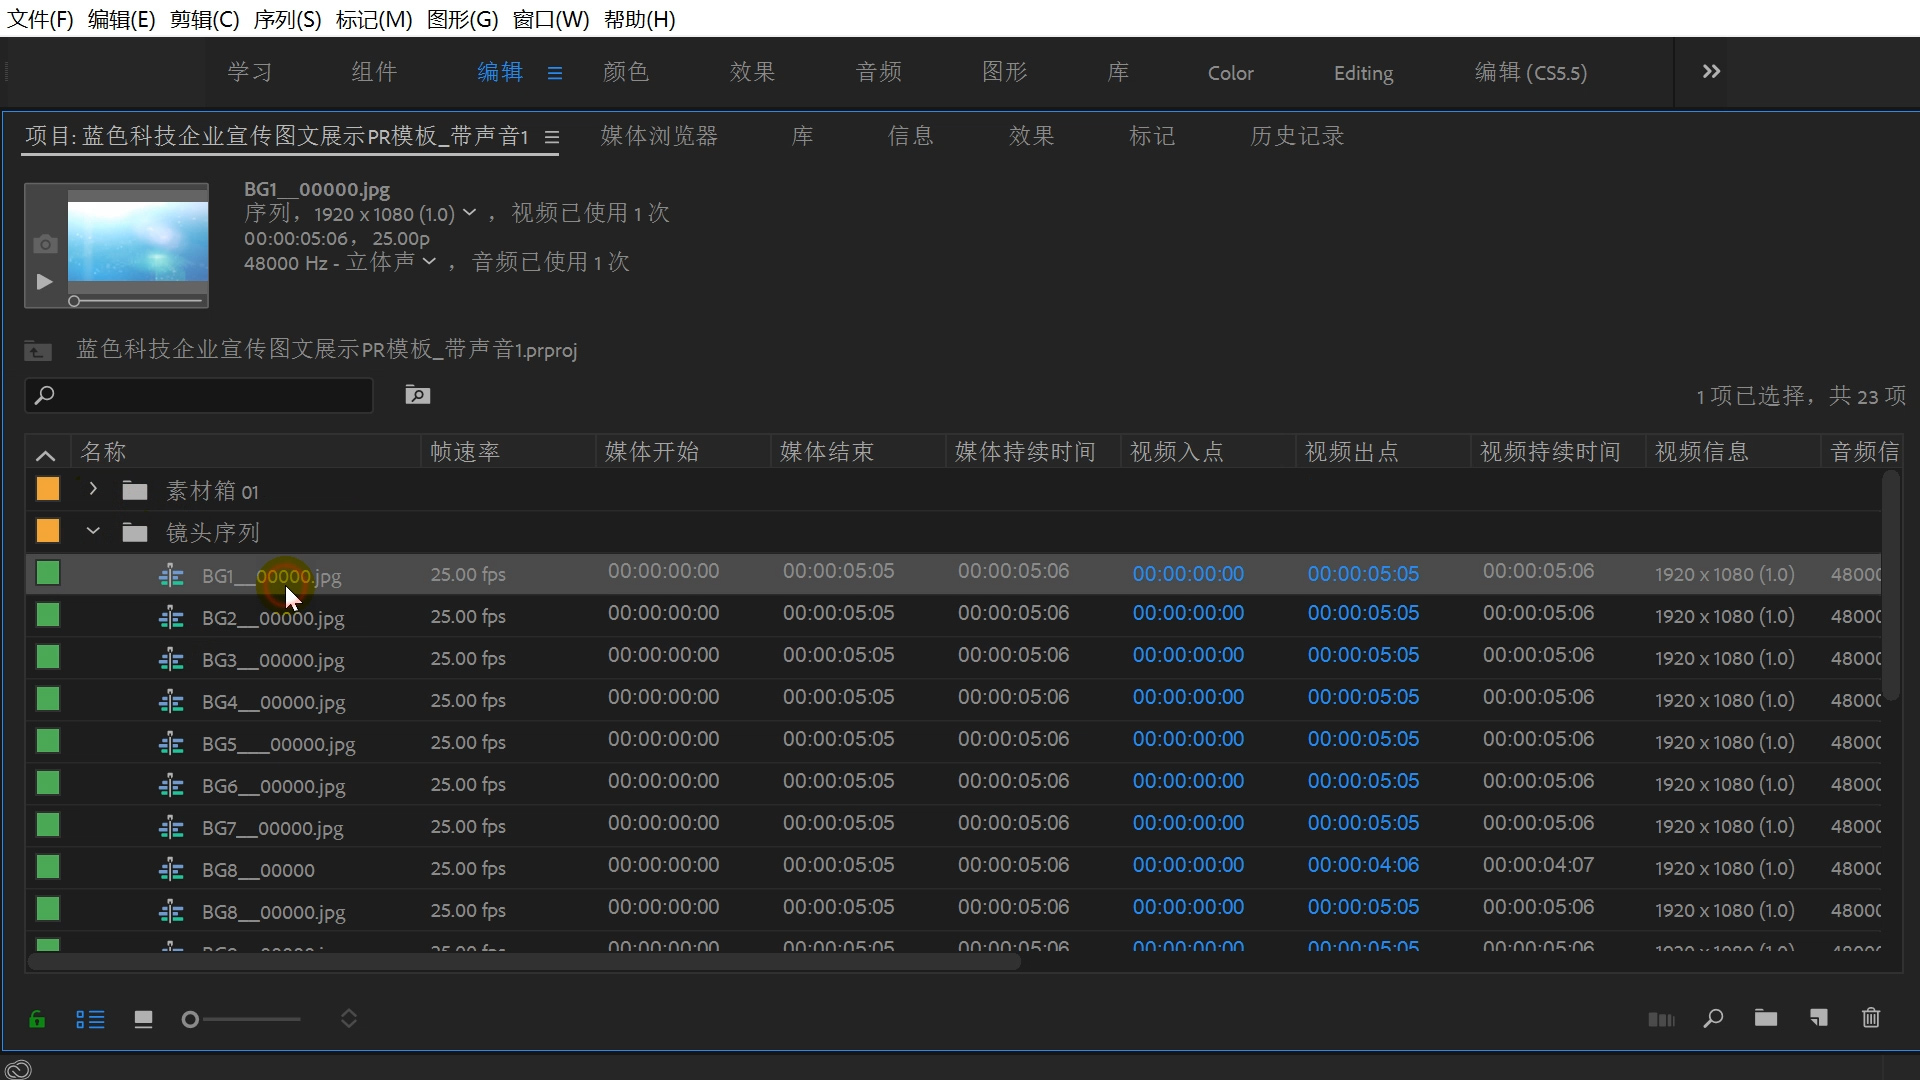The height and width of the screenshot is (1080, 1920).
Task: Open 媒体浏览器 panel tab
Action: [x=659, y=136]
